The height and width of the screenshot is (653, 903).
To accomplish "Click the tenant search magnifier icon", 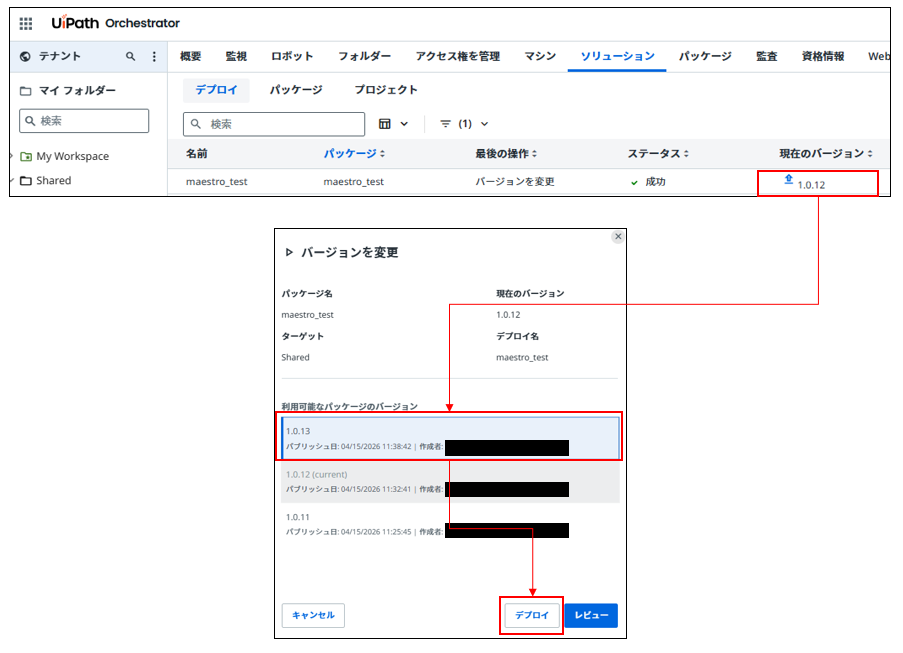I will tap(131, 57).
